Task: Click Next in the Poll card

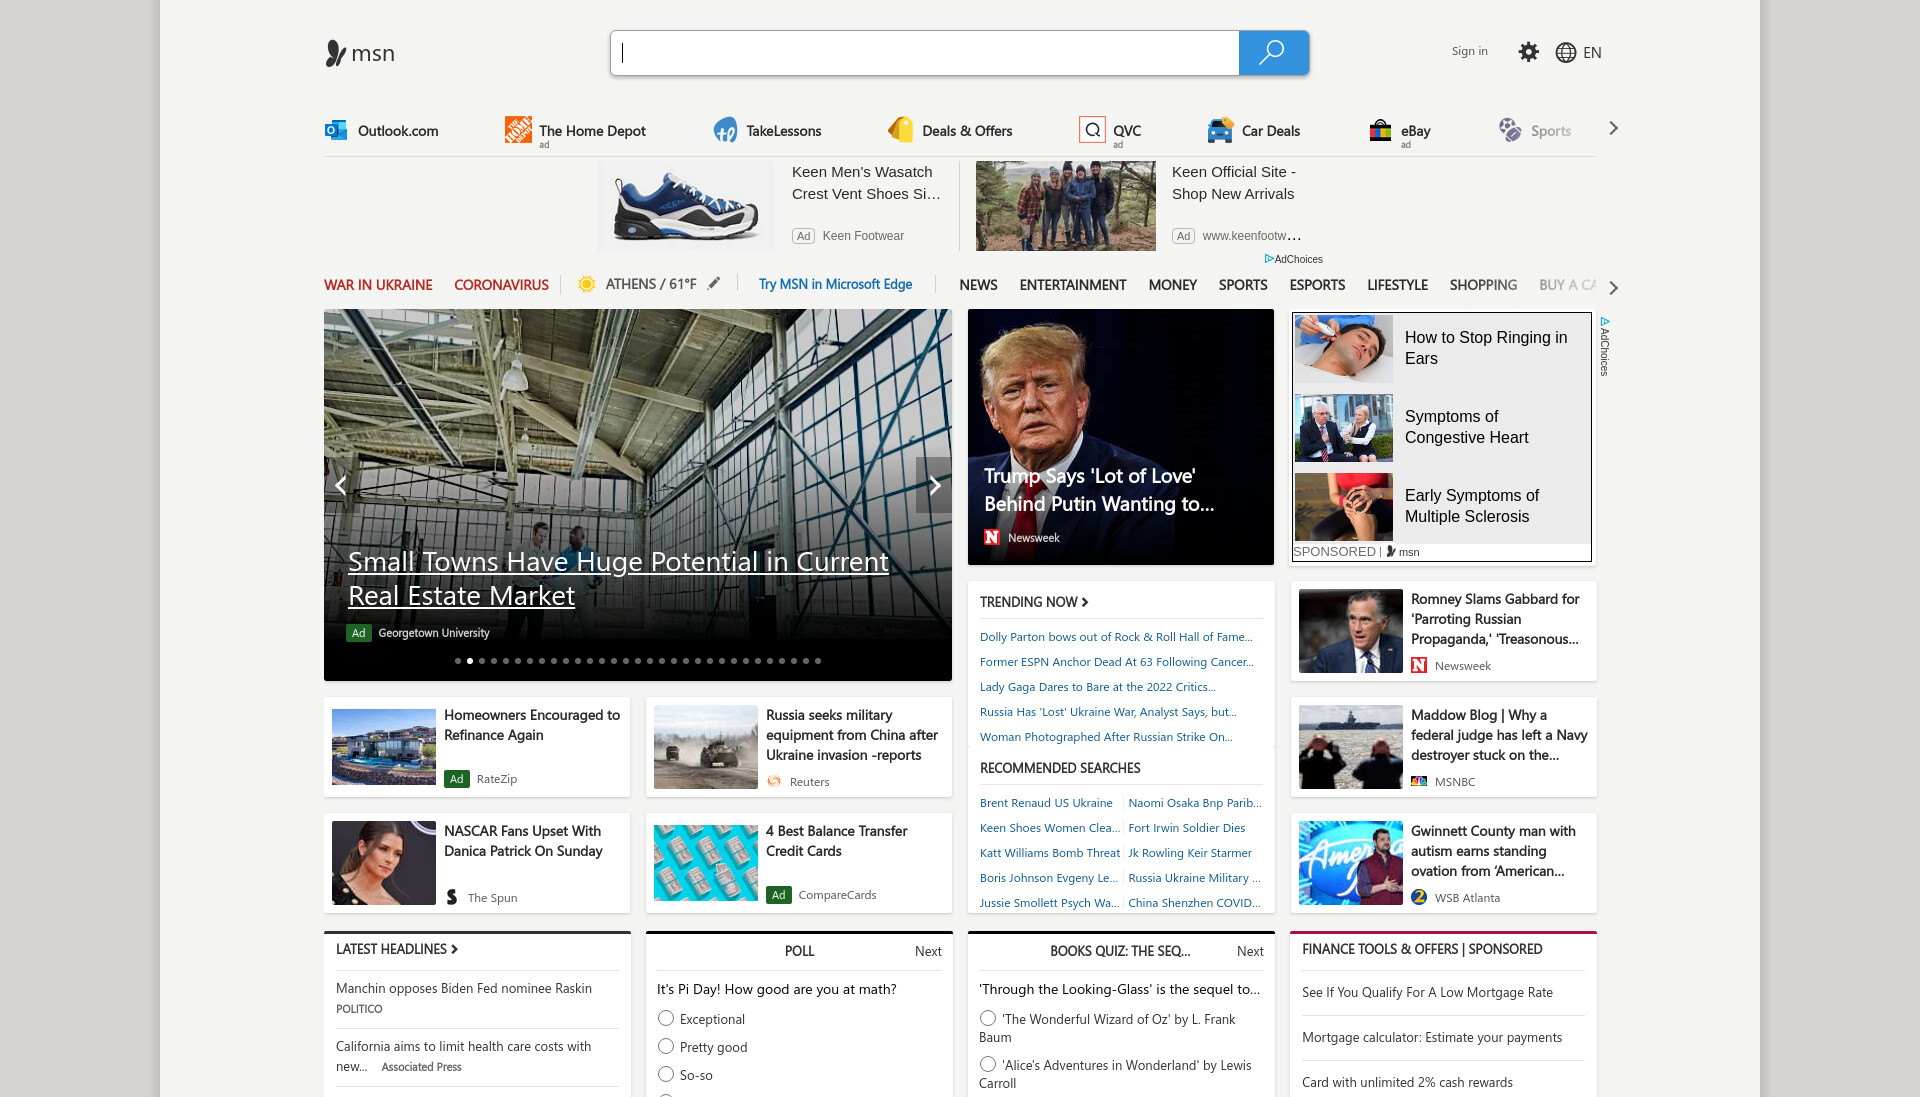Action: click(928, 951)
